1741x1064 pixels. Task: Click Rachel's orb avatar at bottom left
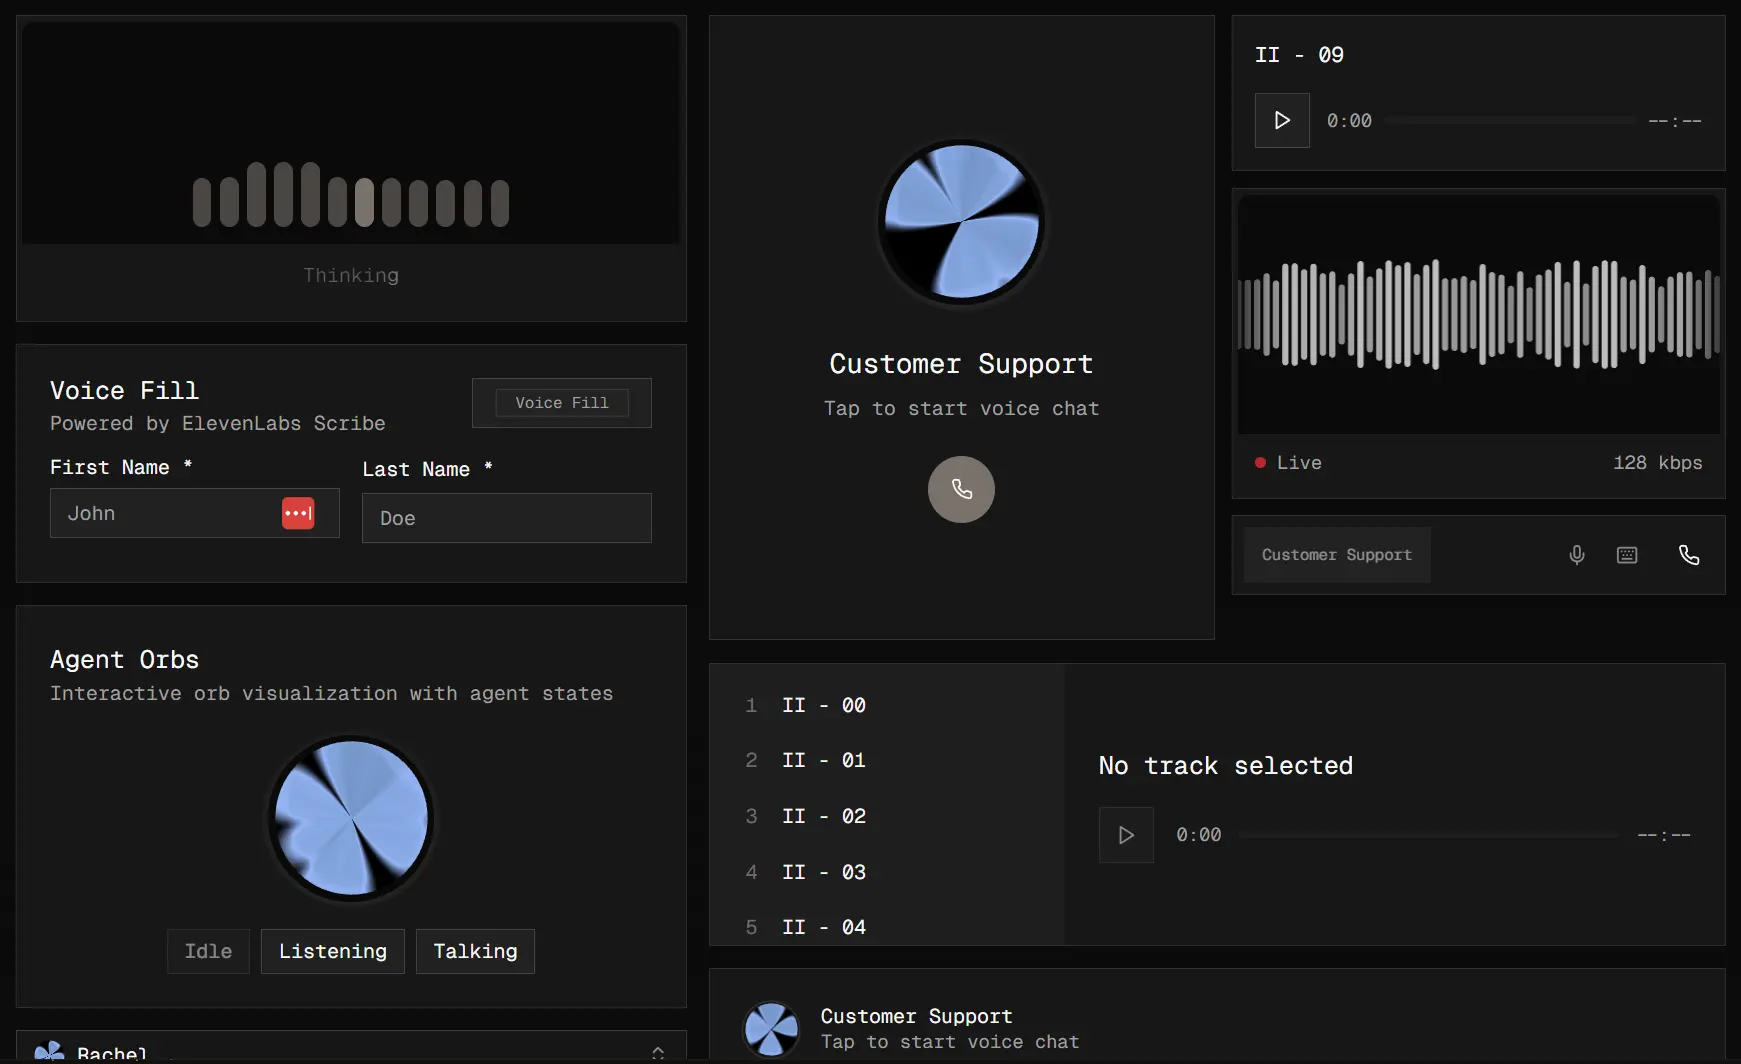tap(48, 1051)
